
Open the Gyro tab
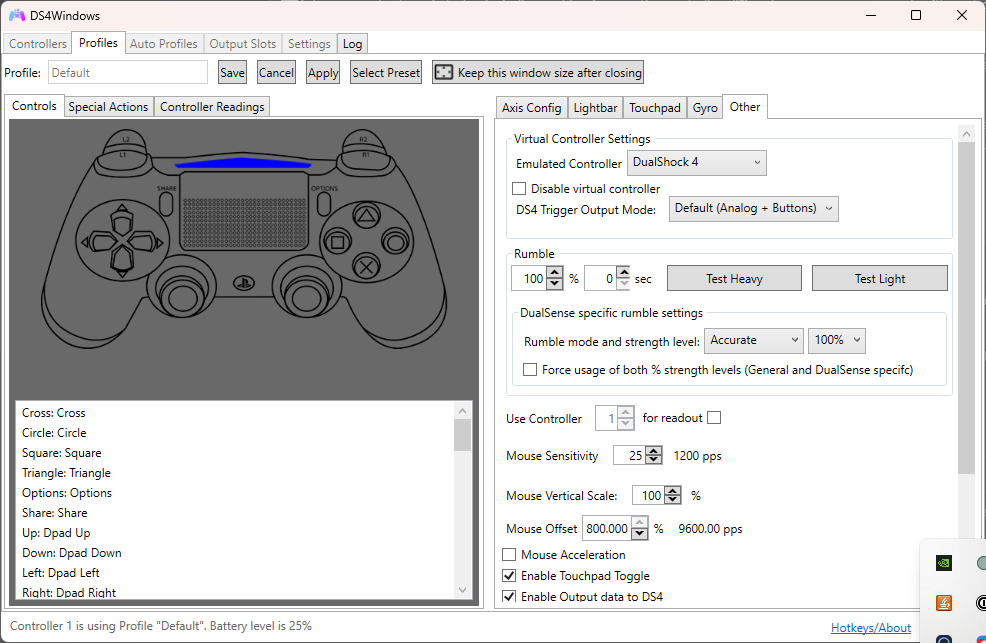click(x=705, y=107)
